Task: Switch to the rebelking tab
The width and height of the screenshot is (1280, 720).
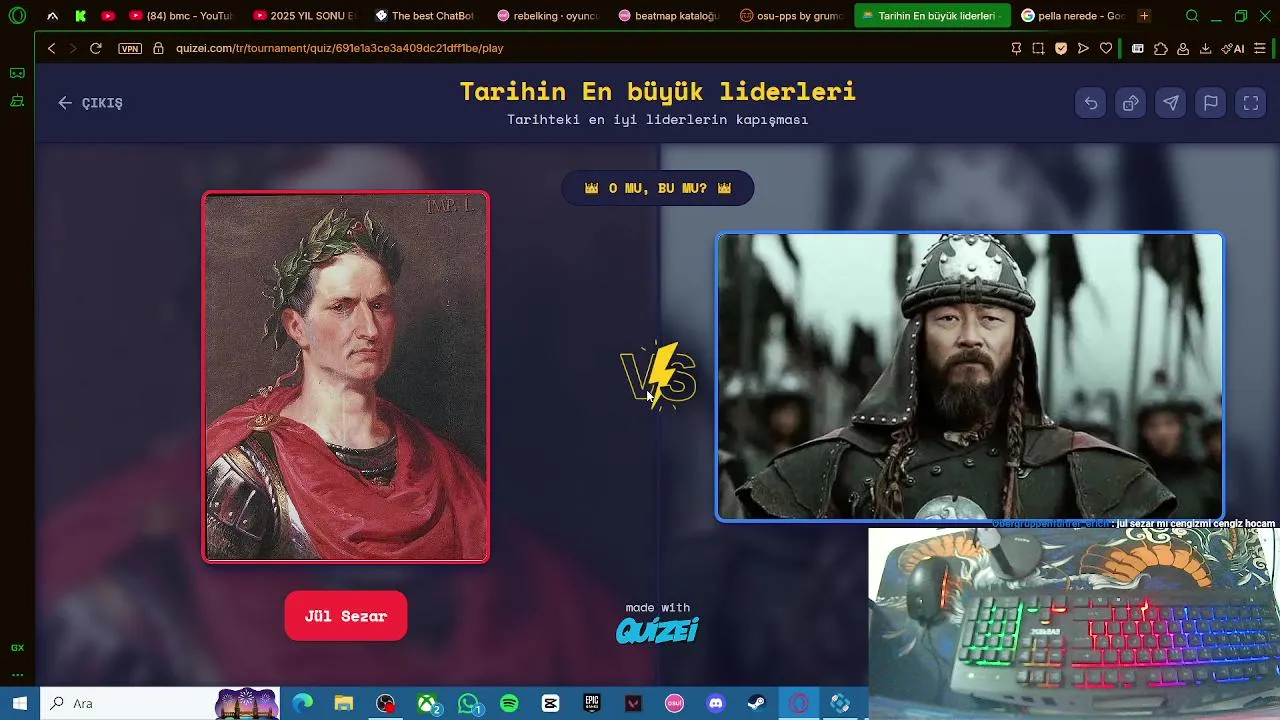Action: point(547,16)
